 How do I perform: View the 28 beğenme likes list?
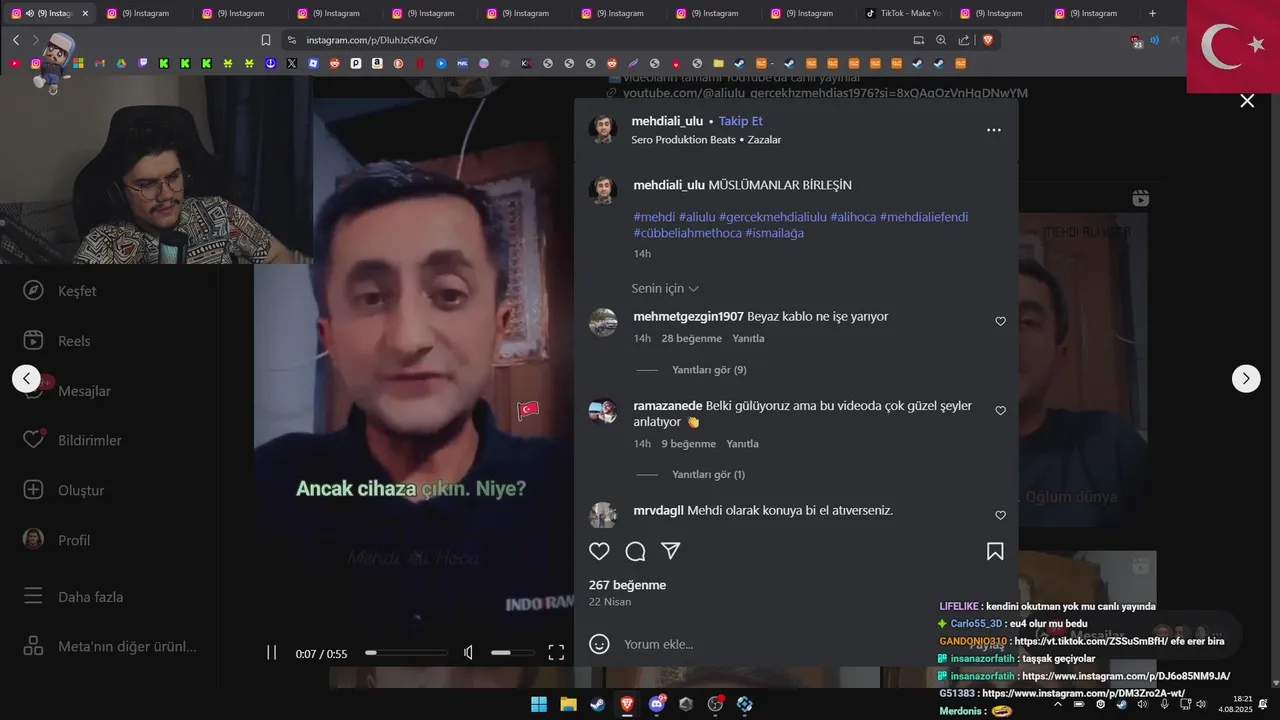click(x=691, y=338)
